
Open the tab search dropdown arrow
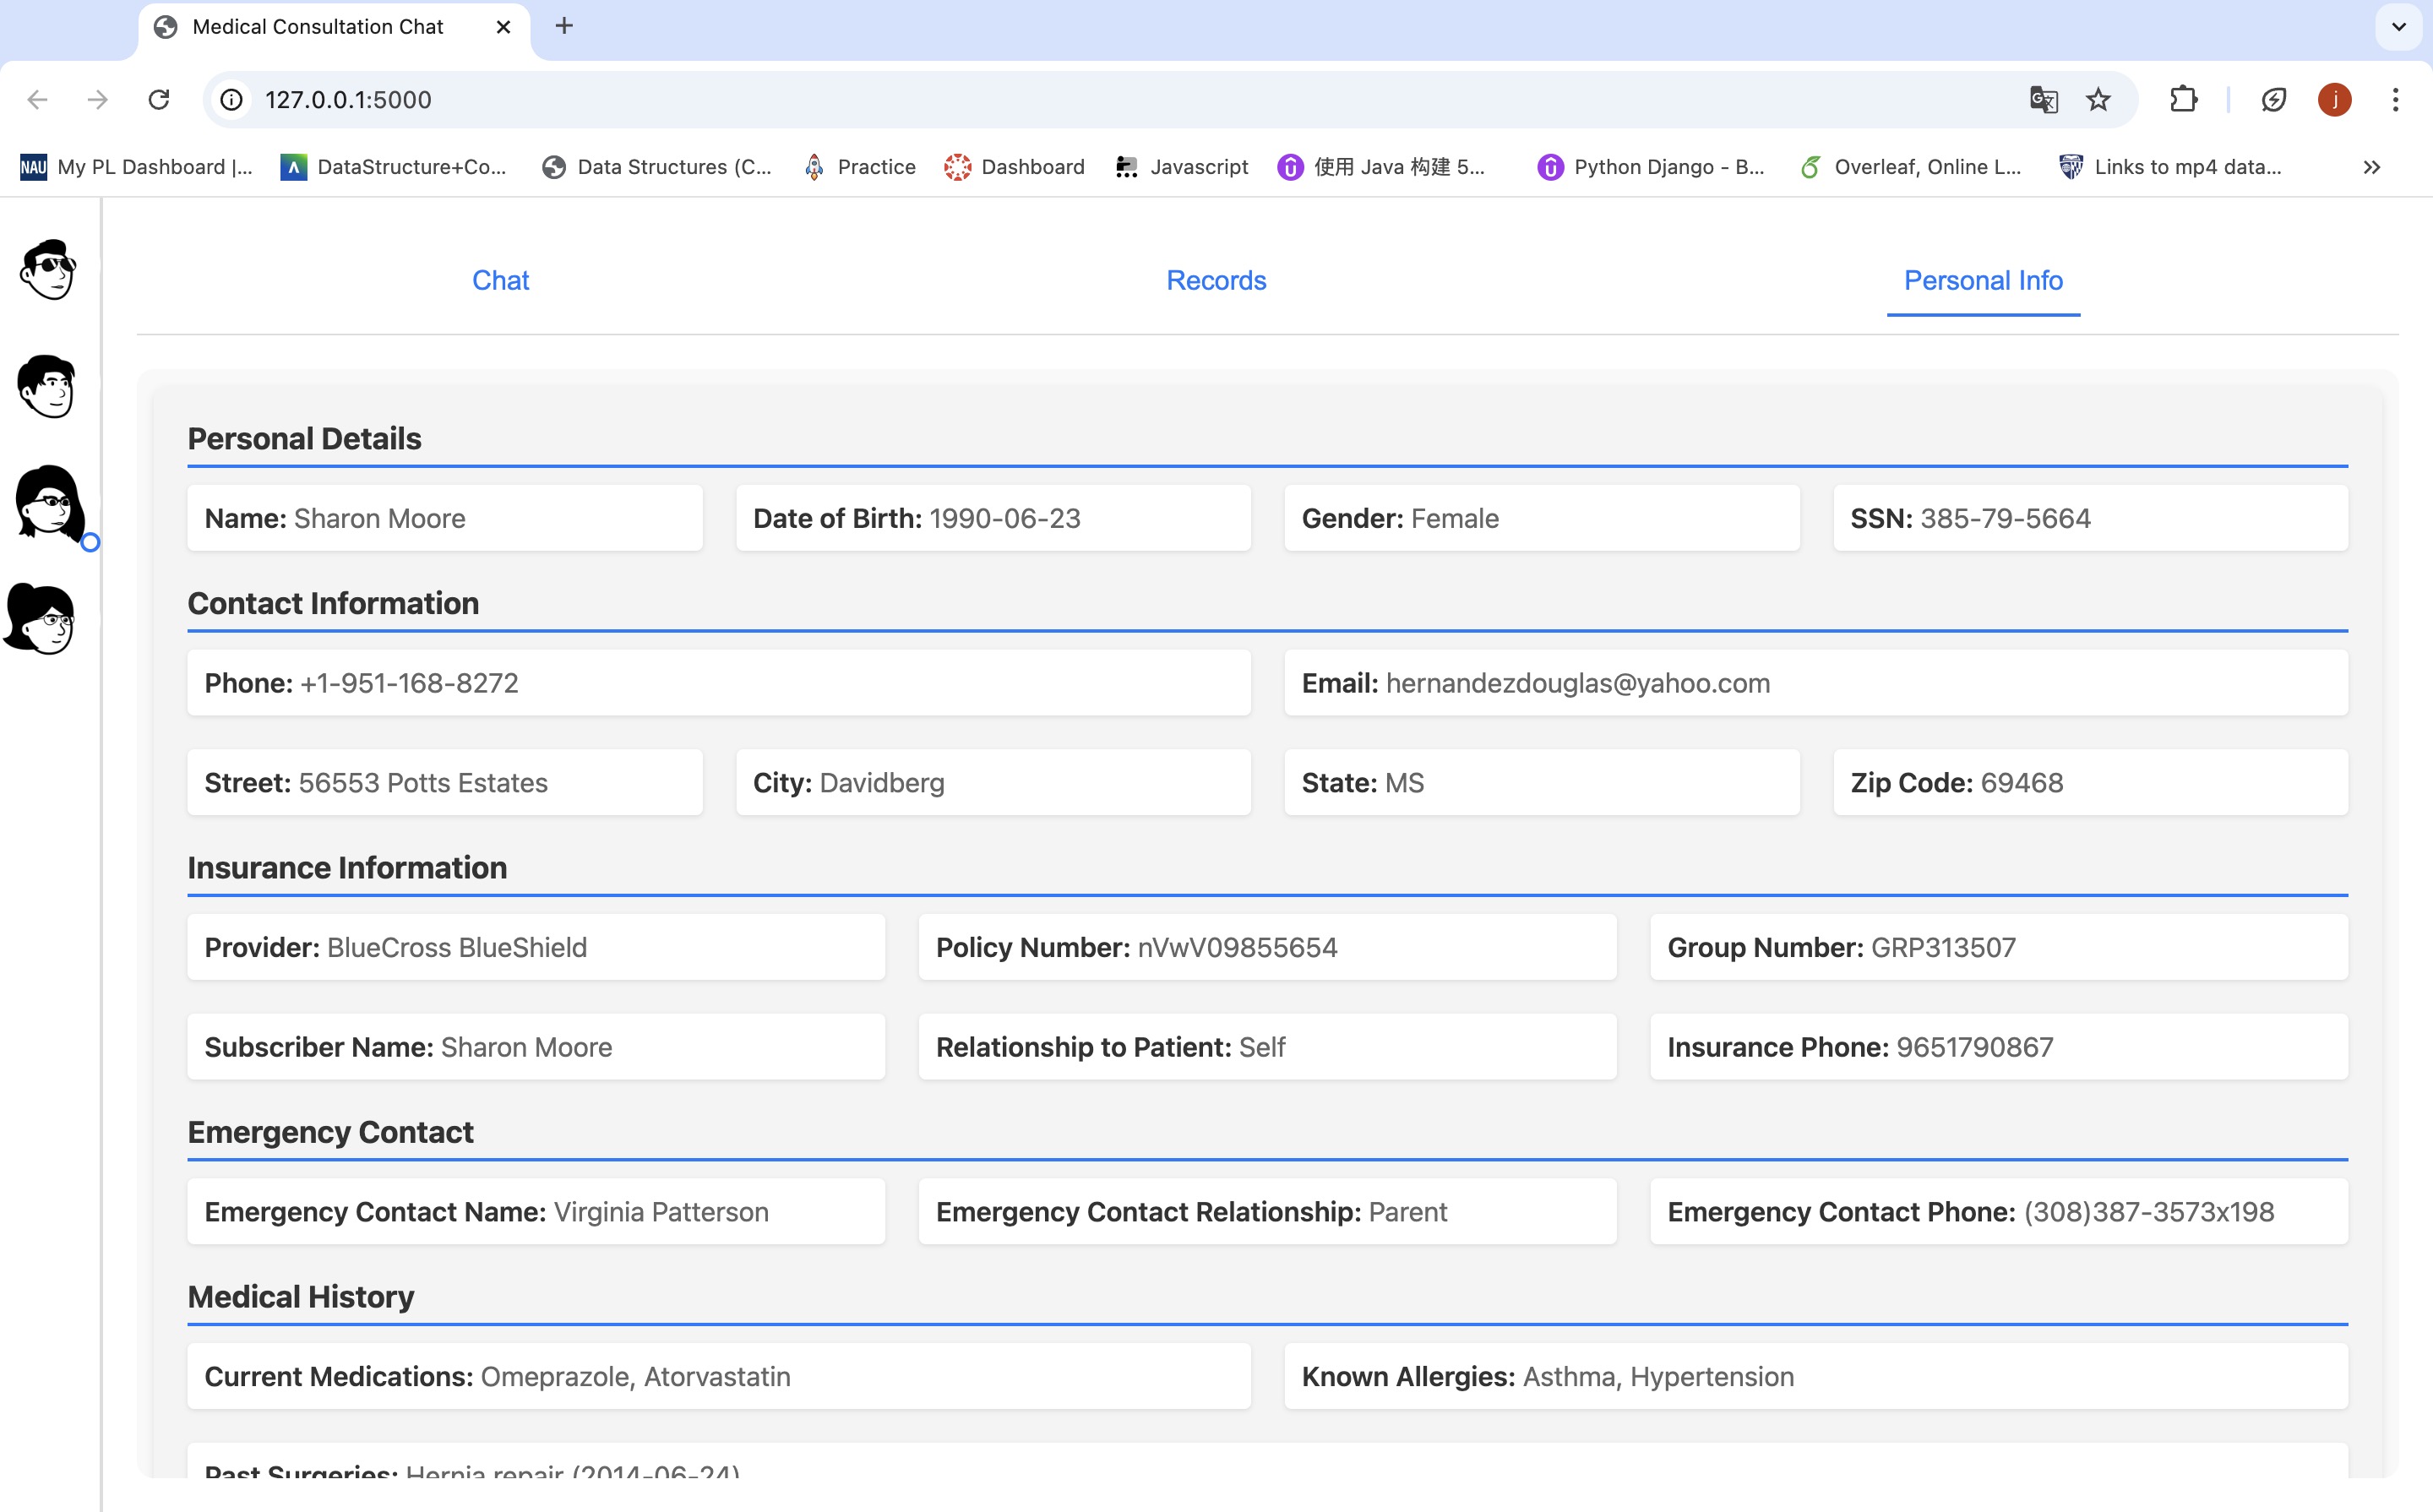[2398, 27]
